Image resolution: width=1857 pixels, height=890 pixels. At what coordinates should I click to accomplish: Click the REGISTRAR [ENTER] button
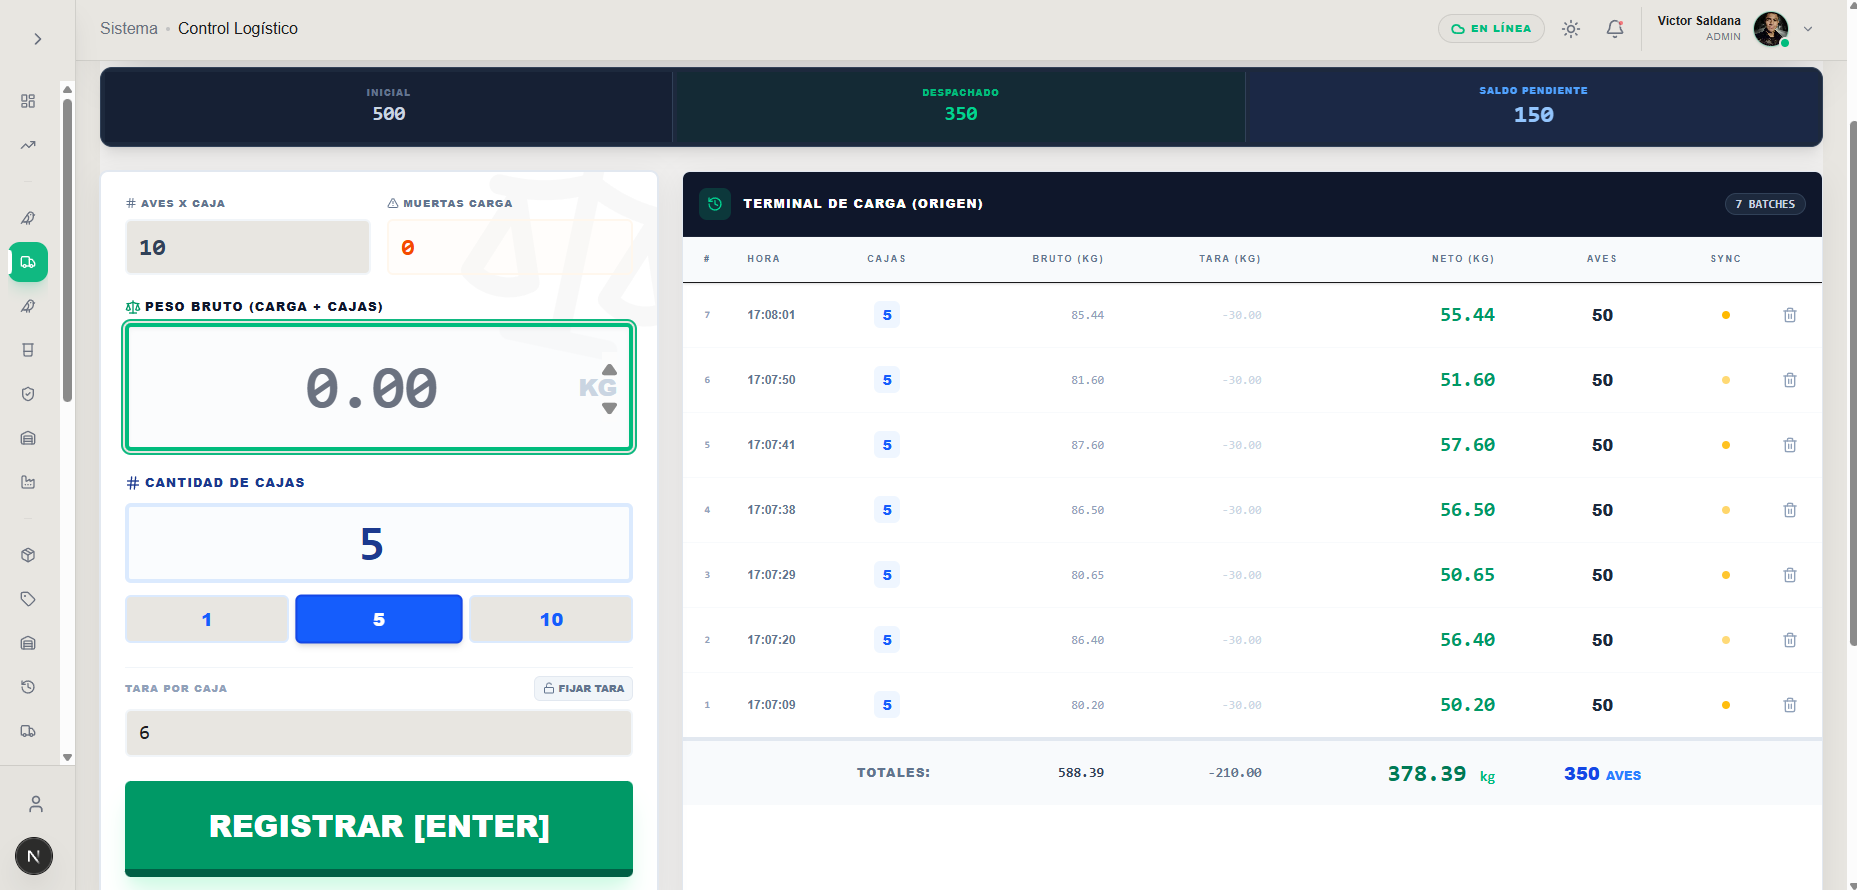click(379, 828)
